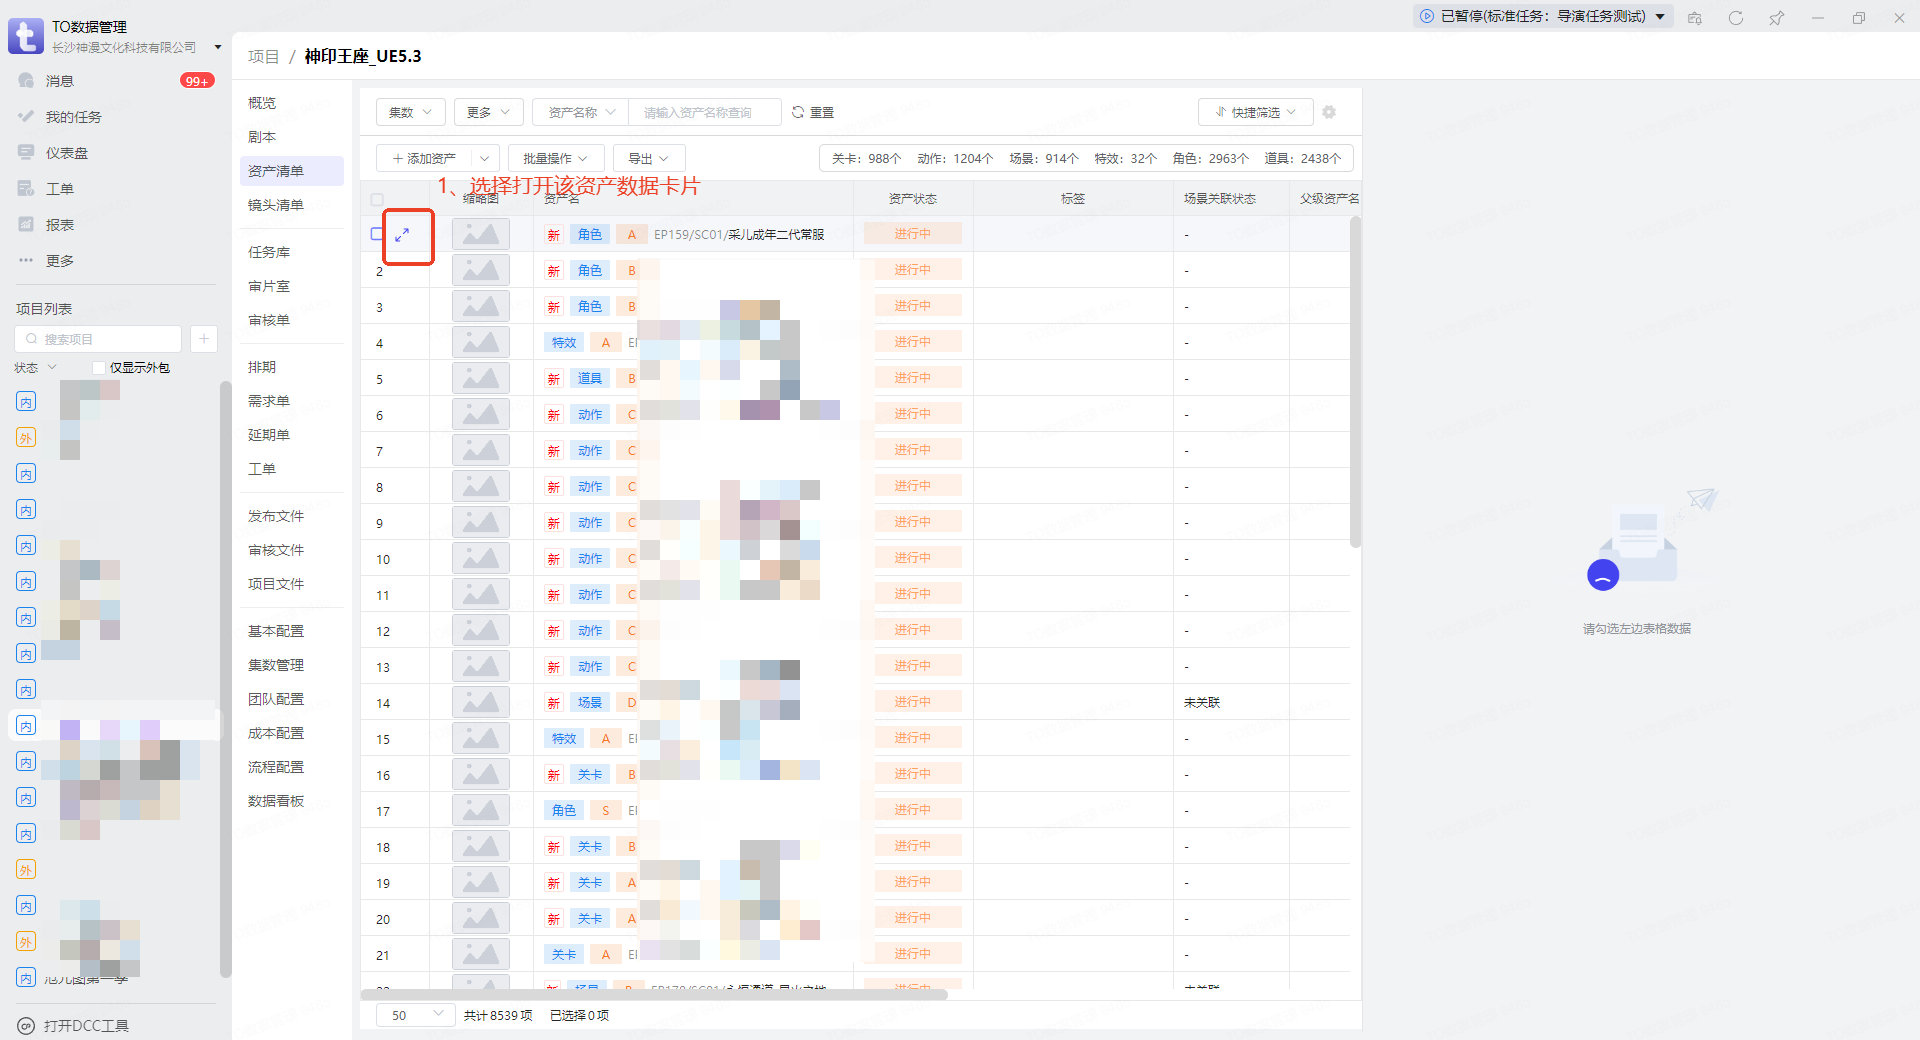This screenshot has height=1040, width=1920.
Task: Expand the arrow beside 添加资产
Action: [485, 158]
